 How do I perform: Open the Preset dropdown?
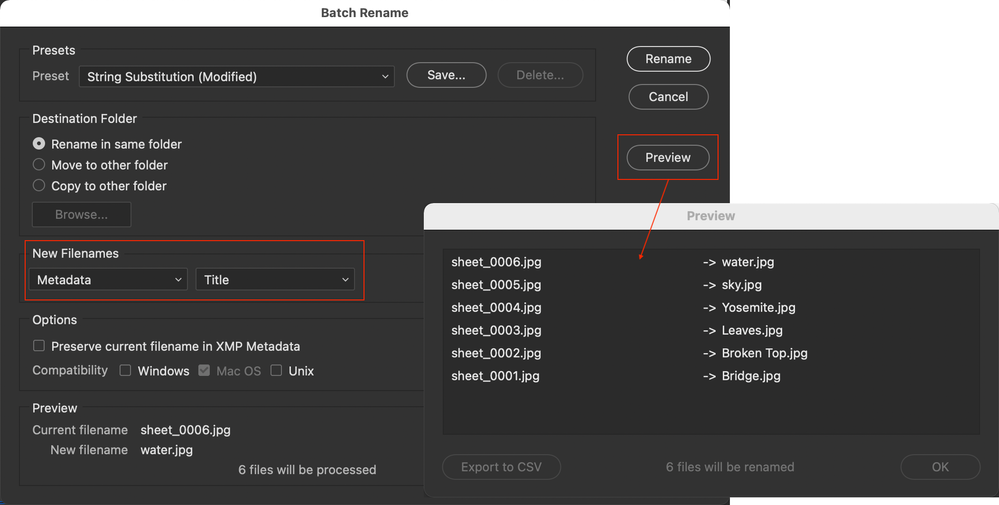pos(237,77)
